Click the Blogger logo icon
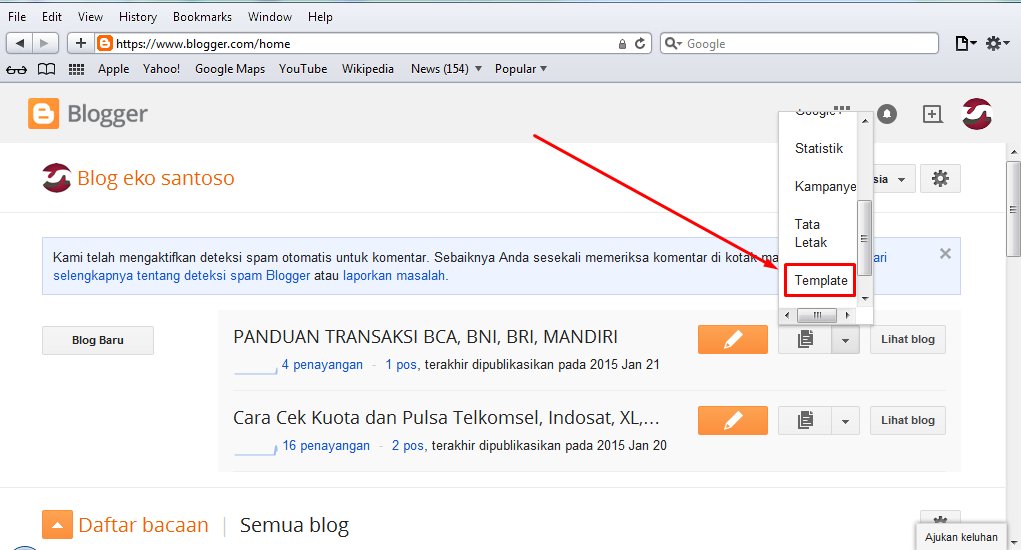Image resolution: width=1021 pixels, height=550 pixels. [43, 114]
